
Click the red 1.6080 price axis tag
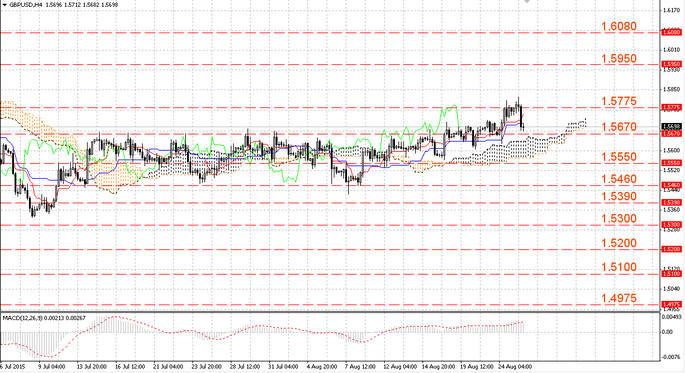coord(671,32)
